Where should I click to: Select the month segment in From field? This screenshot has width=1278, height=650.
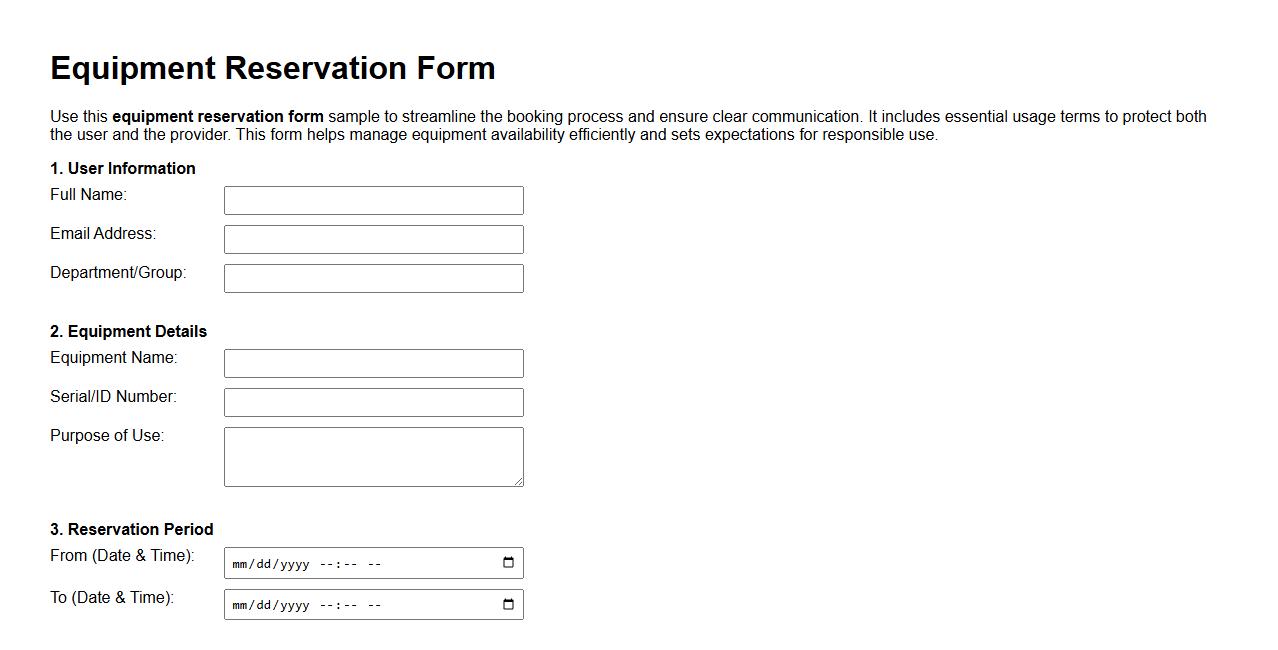pos(238,563)
